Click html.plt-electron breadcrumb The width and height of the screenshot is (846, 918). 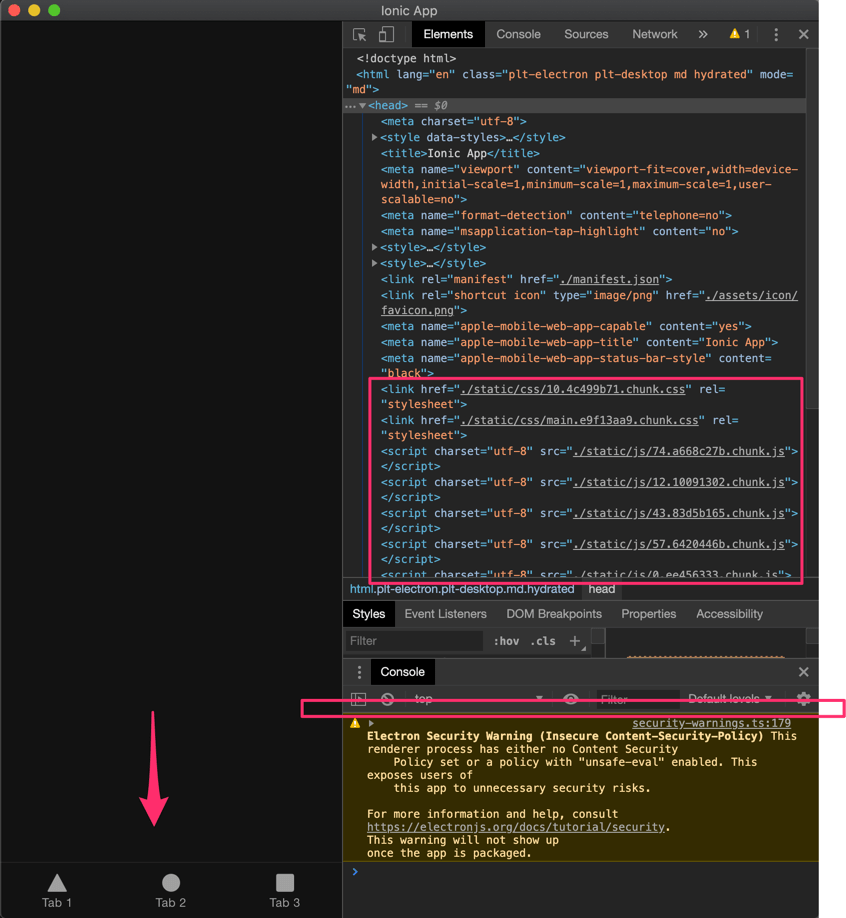(462, 589)
